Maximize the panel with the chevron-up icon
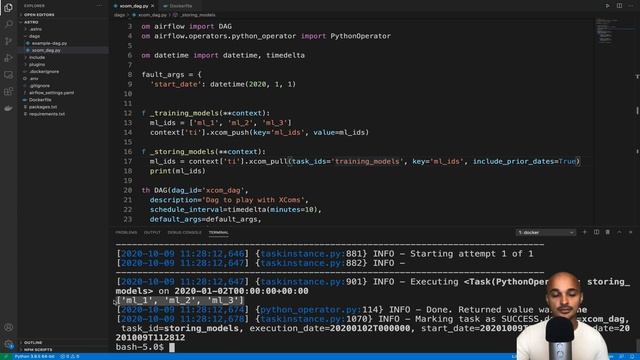640x360 pixels. tap(619, 232)
